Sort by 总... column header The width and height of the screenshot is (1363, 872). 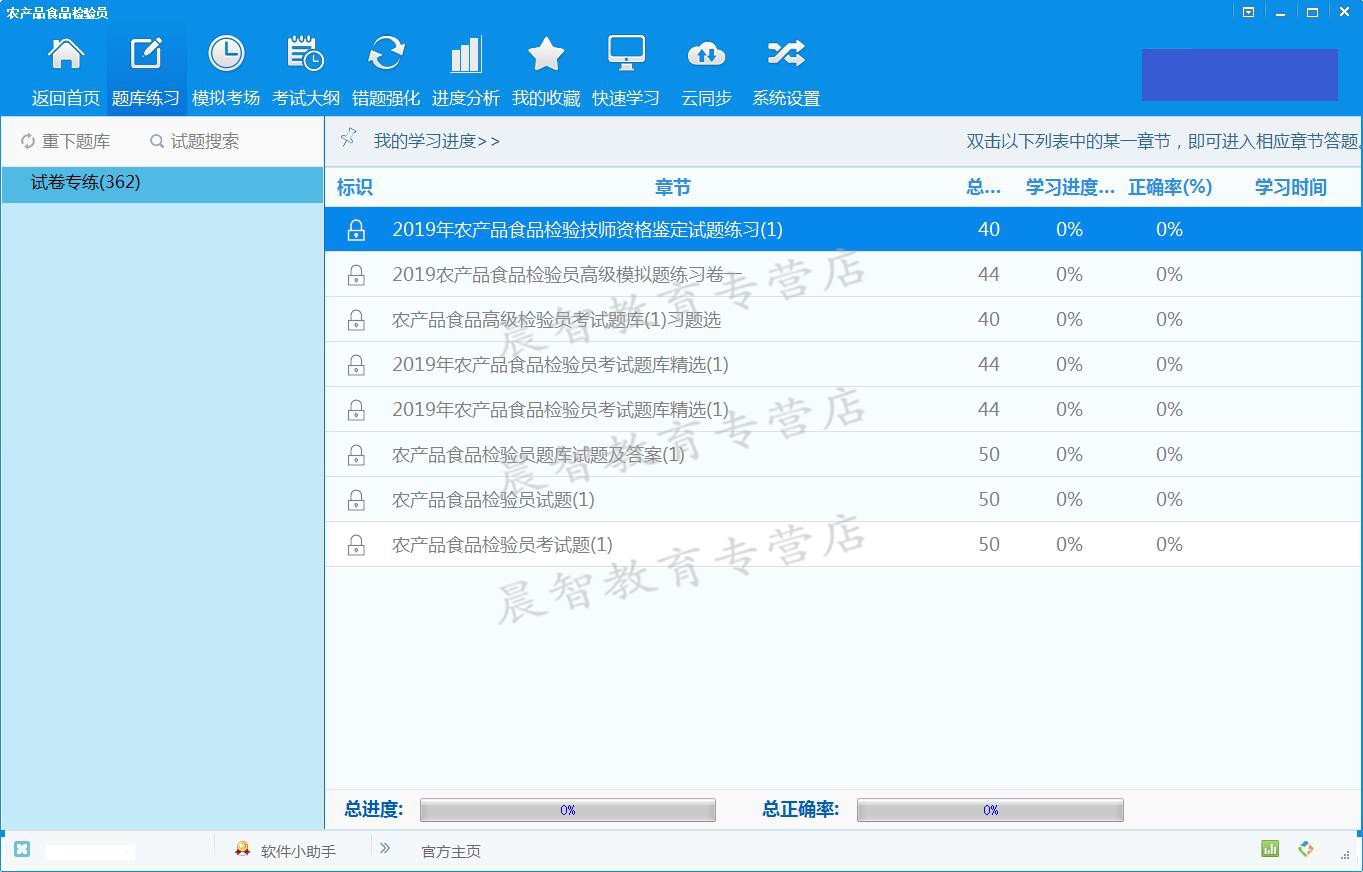coord(984,187)
